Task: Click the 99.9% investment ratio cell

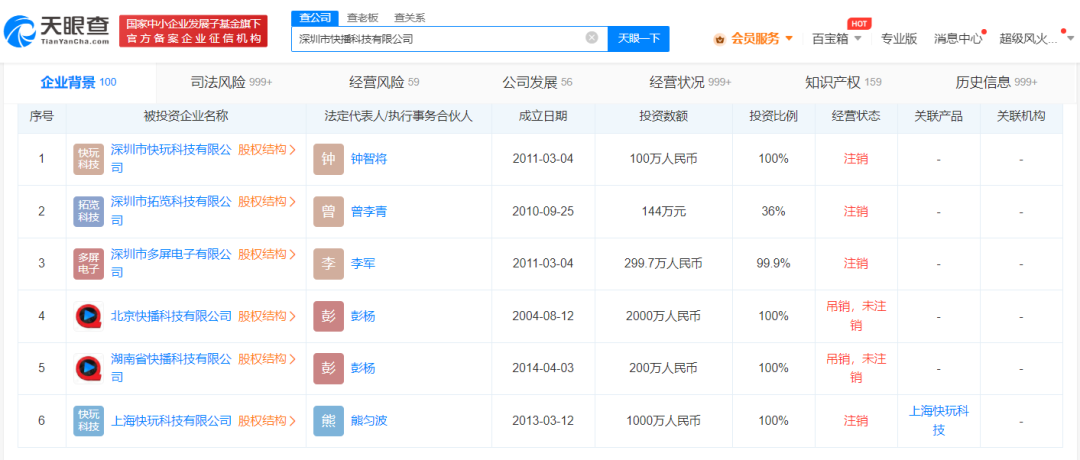Action: tap(773, 264)
